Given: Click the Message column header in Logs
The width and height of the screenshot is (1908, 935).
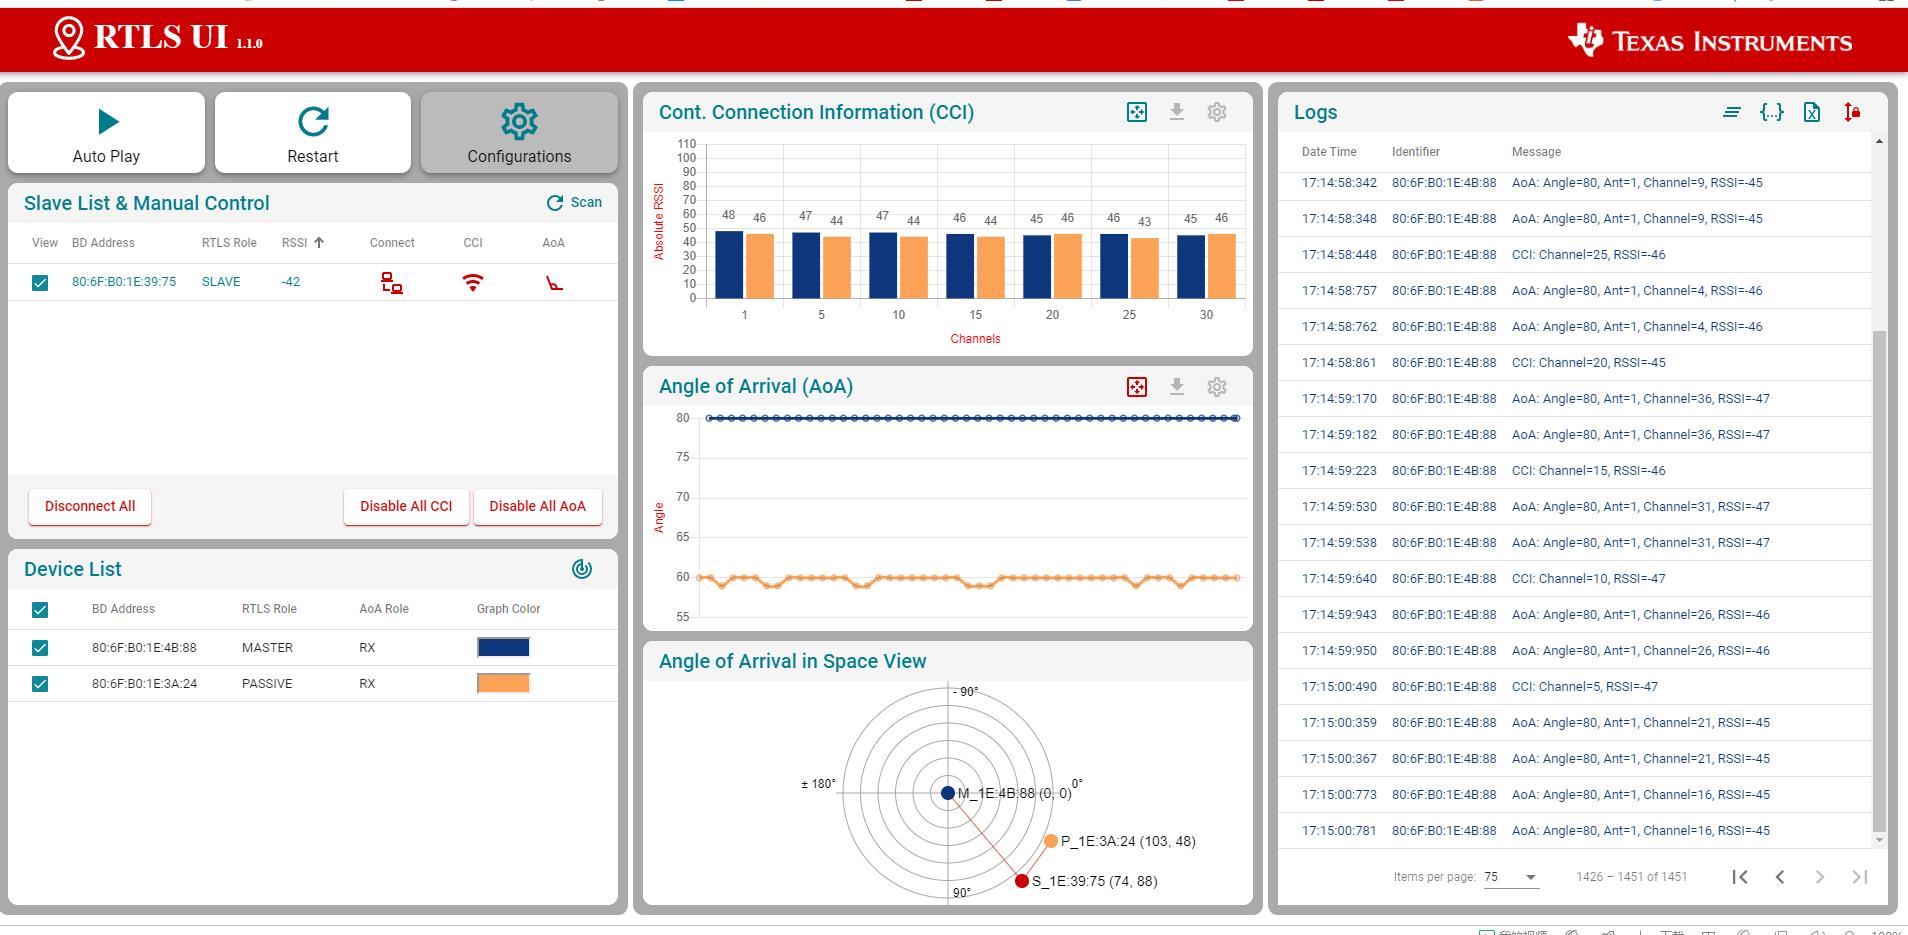Looking at the screenshot, I should tap(1536, 152).
